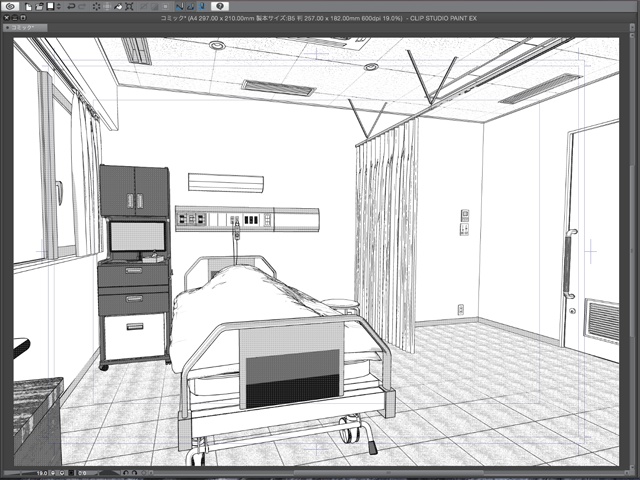
Task: Minimize the canvas window
Action: pos(15,18)
